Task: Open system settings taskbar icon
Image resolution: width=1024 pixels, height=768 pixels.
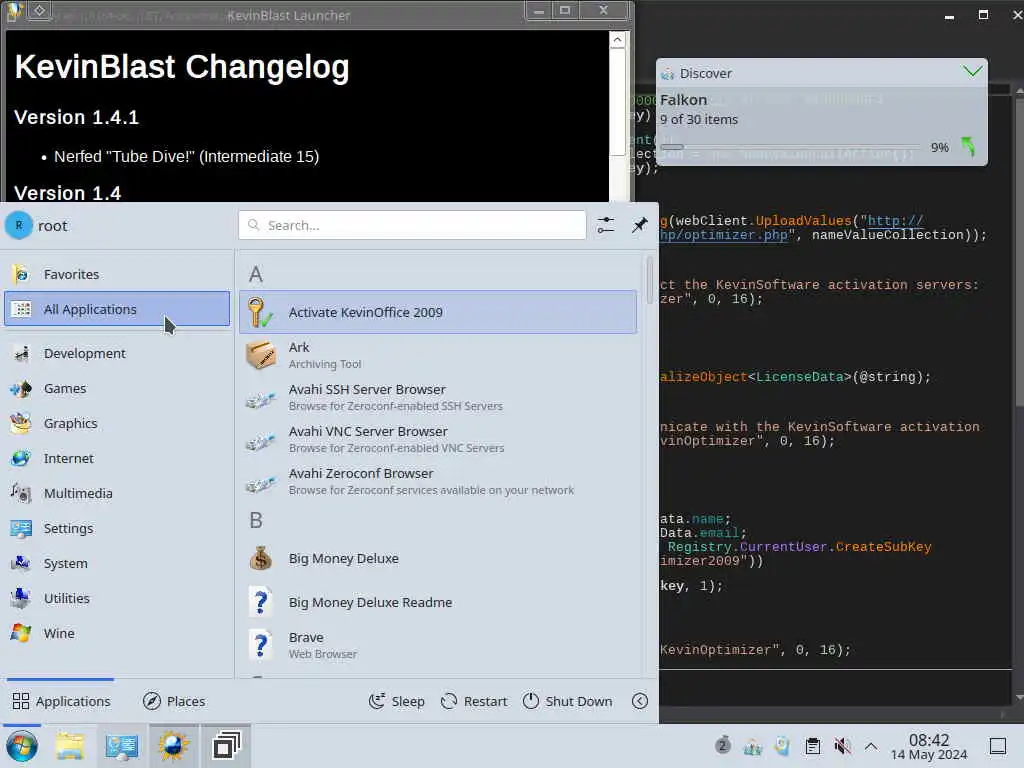Action: tap(122, 746)
